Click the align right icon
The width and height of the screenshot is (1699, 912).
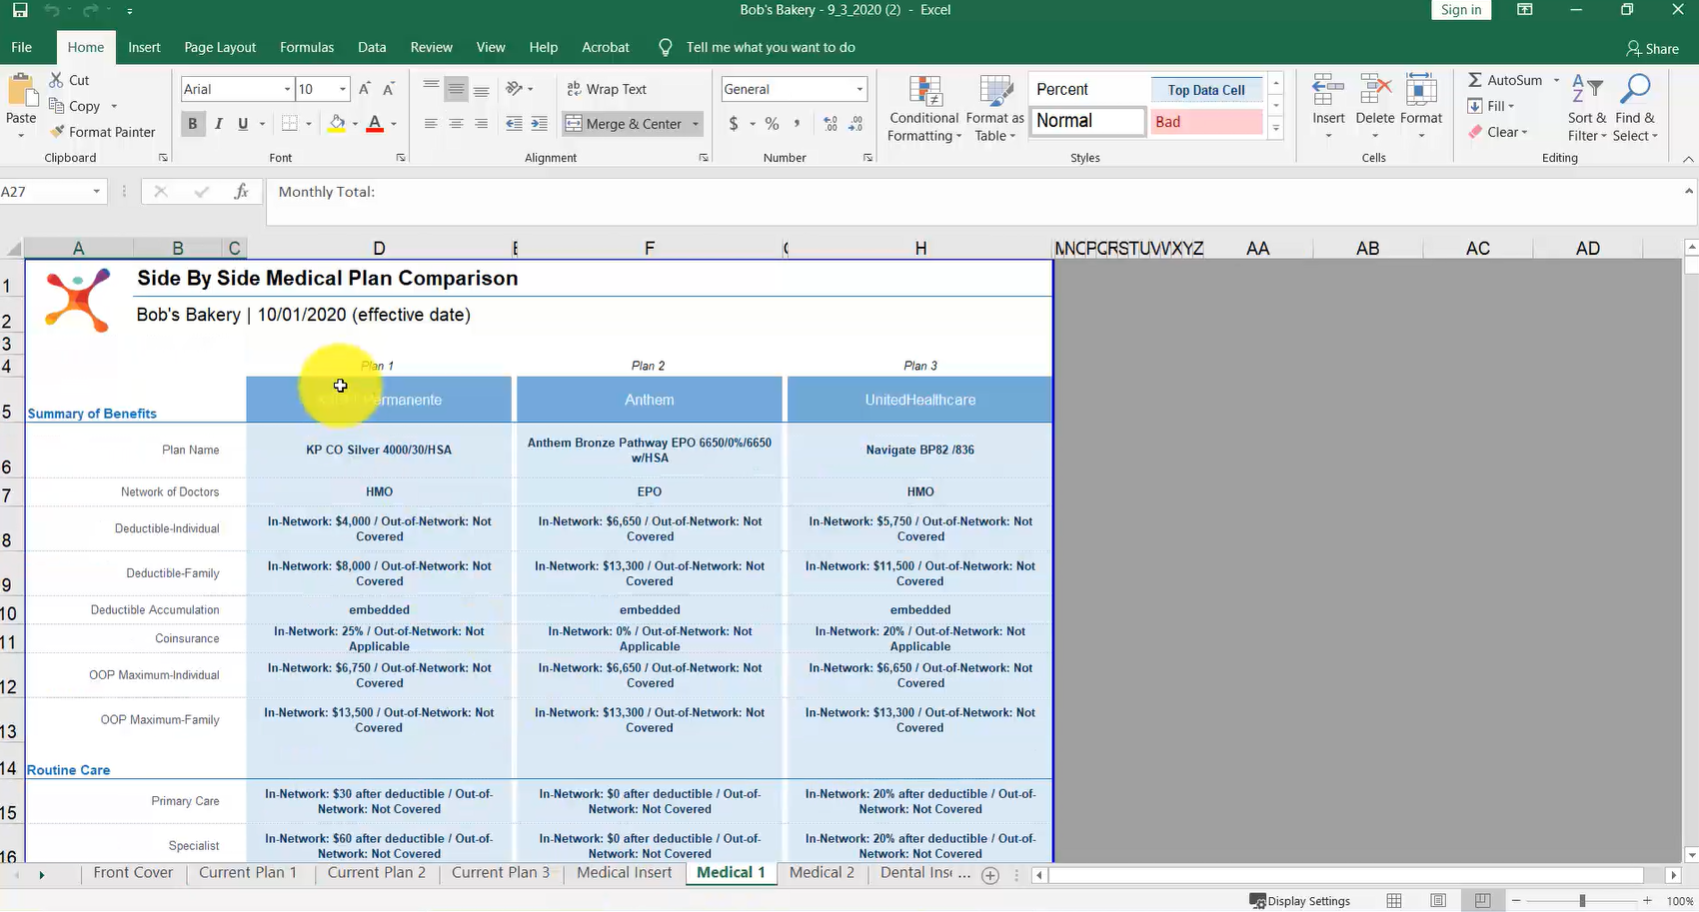coord(481,124)
